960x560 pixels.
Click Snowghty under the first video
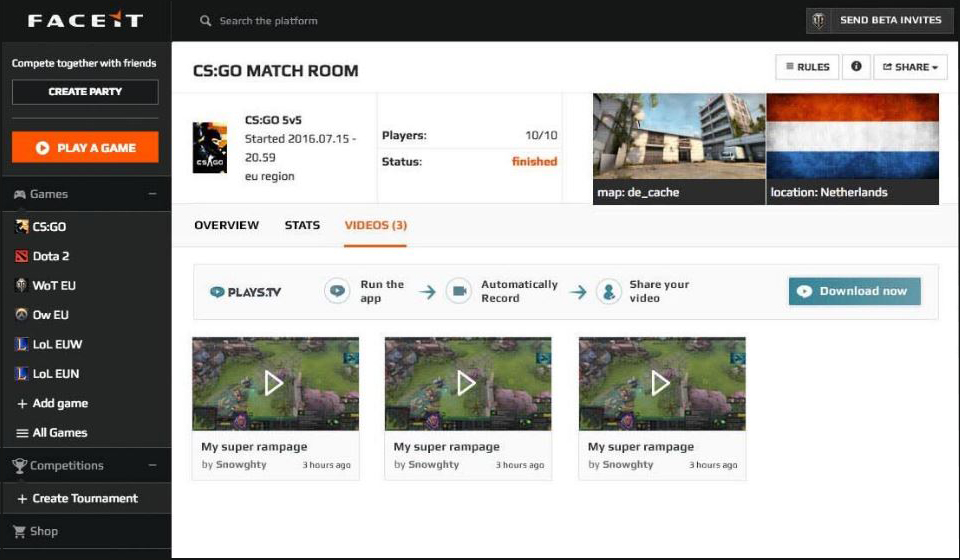pos(241,465)
